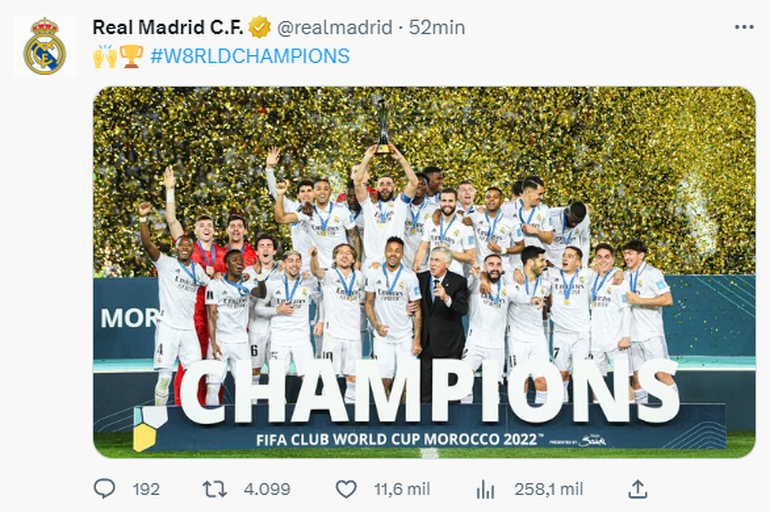This screenshot has height=512, width=770.
Task: Click the FIFA Club World Cup Morocco 2022 banner
Action: [430, 428]
